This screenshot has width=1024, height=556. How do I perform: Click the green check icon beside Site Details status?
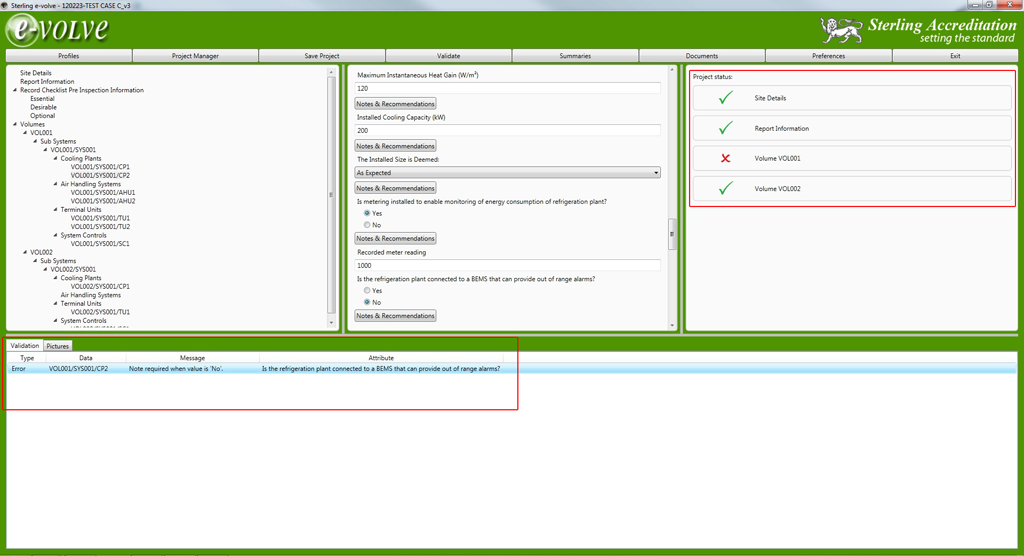726,98
